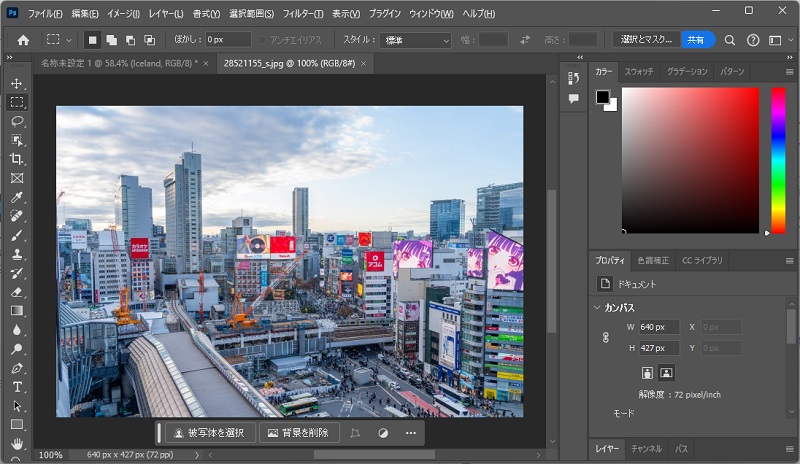Swap width and height arrows icon
The image size is (800, 464).
point(524,40)
